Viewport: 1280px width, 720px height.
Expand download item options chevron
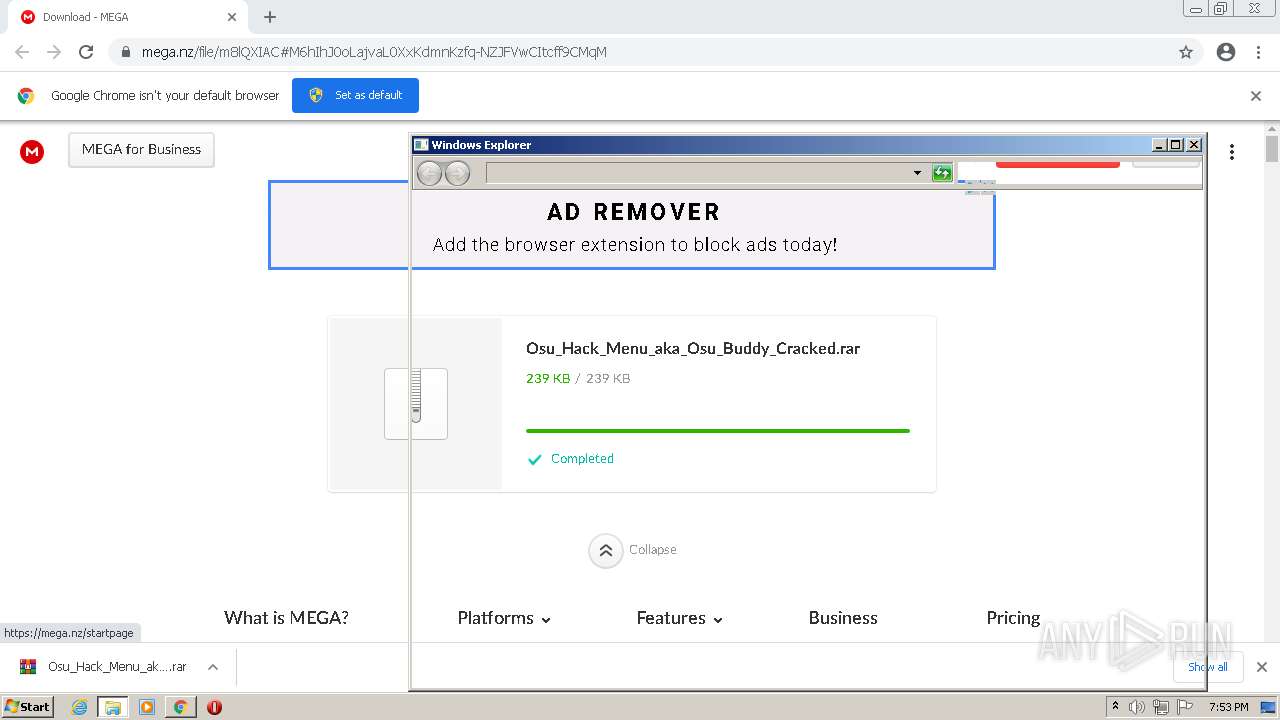(213, 667)
